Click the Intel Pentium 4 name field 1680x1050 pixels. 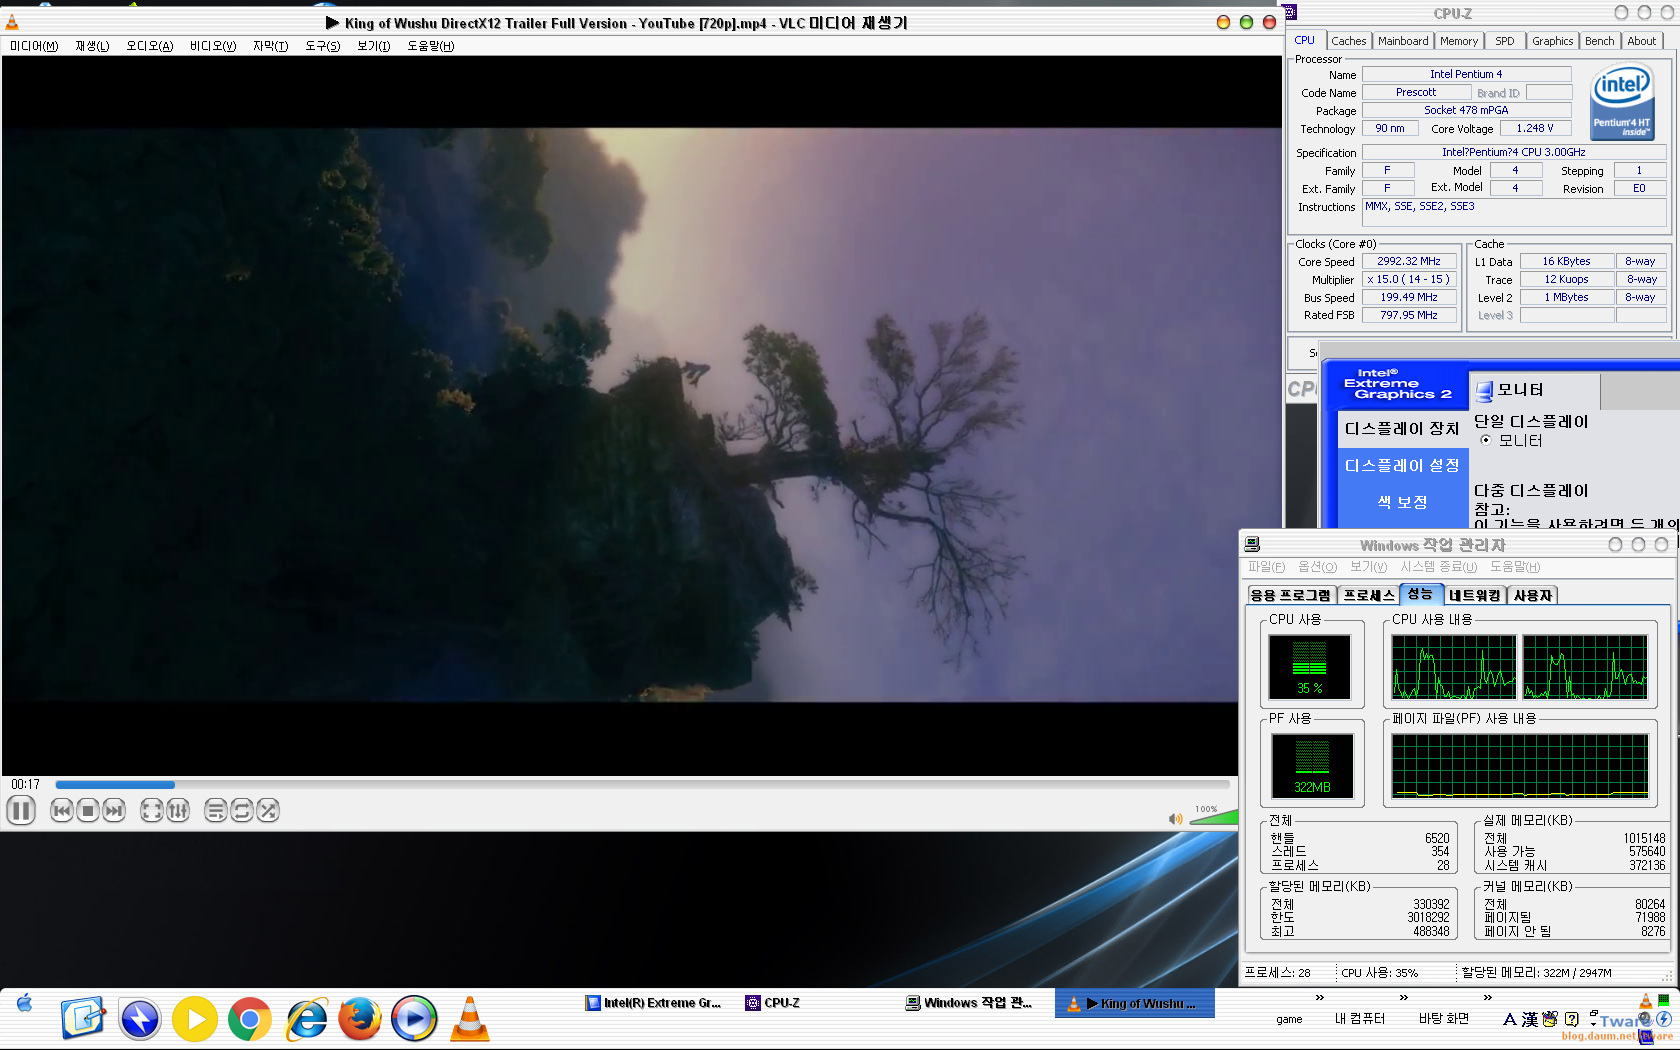click(1466, 74)
